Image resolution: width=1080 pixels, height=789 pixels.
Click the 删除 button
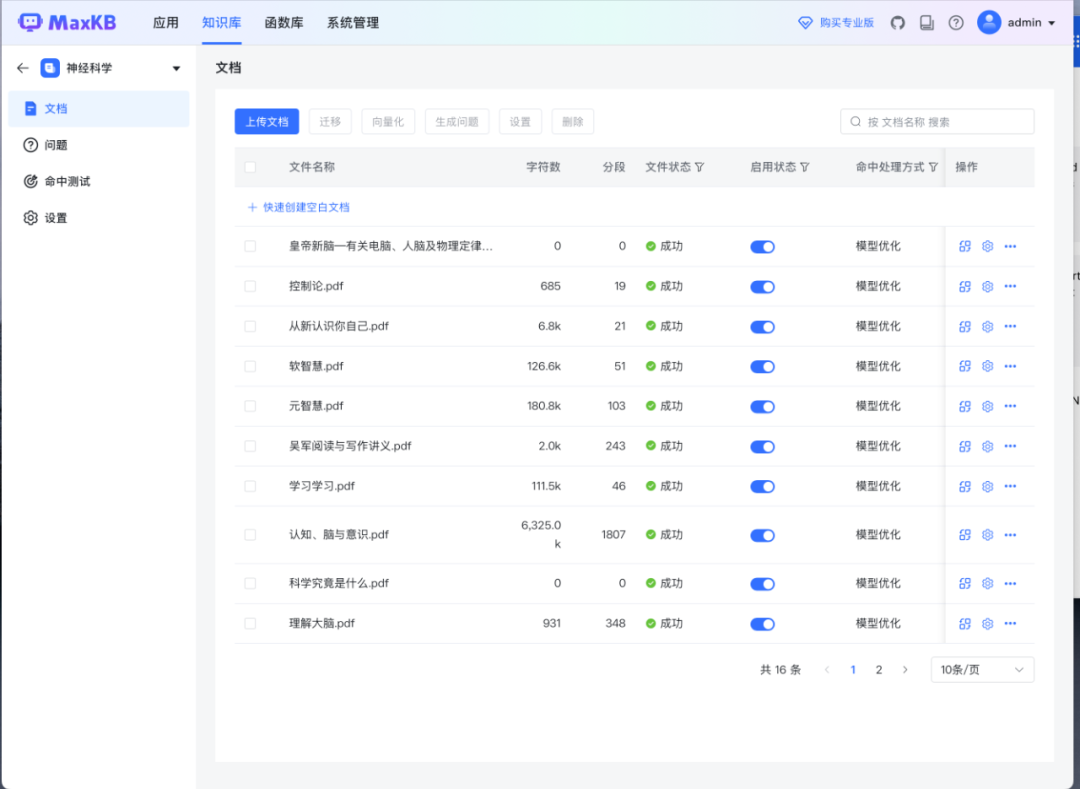point(572,122)
